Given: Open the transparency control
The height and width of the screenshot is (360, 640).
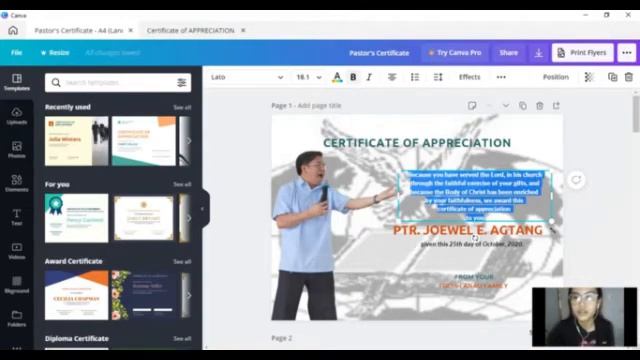Looking at the screenshot, I should click(589, 77).
